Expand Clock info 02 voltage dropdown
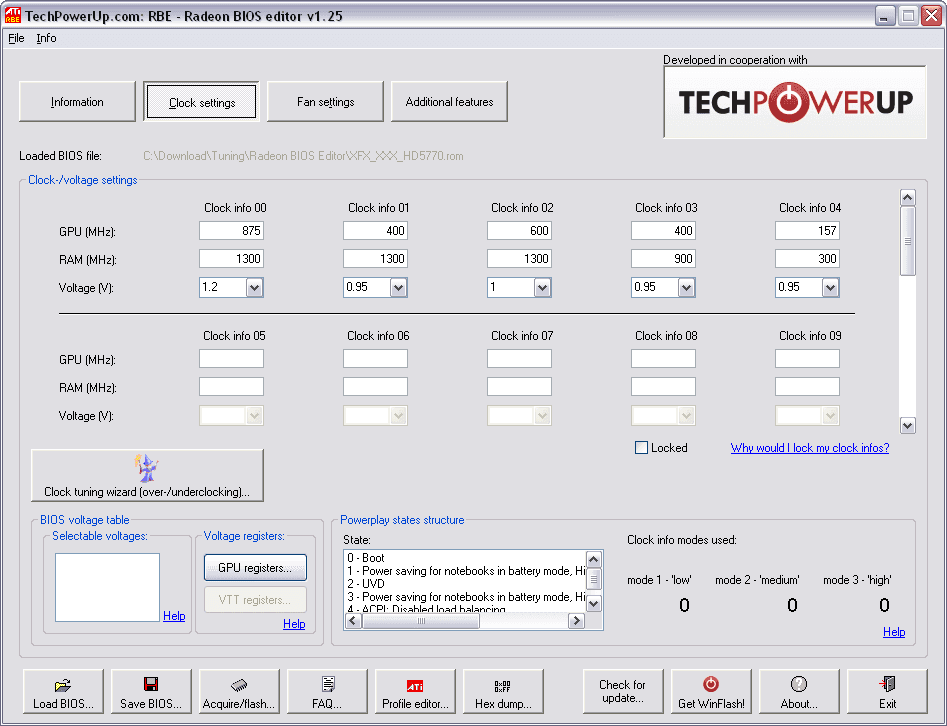This screenshot has height=726, width=947. [542, 288]
